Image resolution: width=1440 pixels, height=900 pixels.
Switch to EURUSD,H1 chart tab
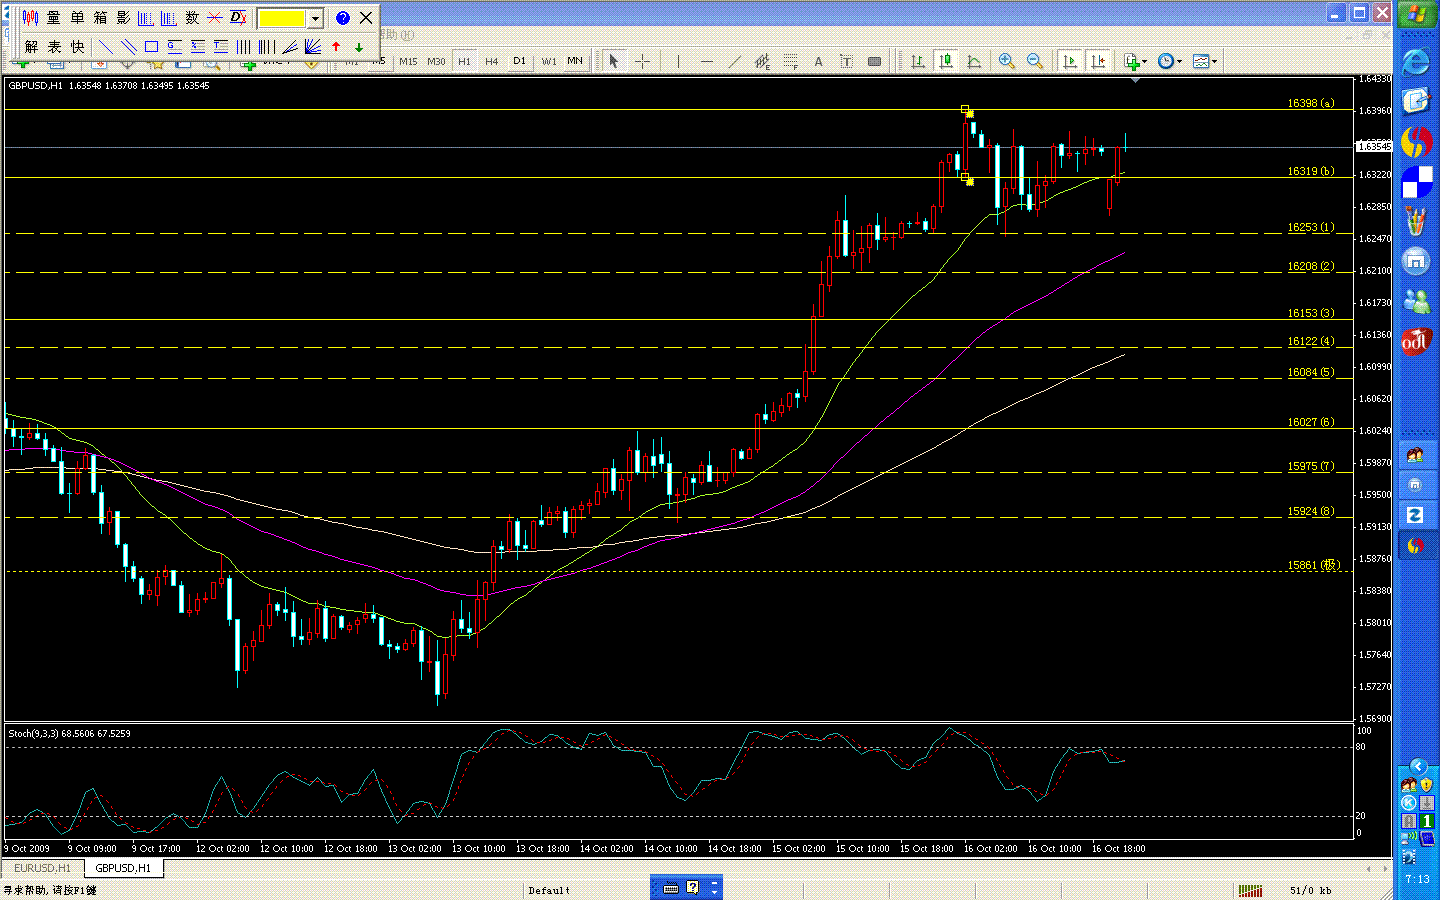(x=43, y=868)
